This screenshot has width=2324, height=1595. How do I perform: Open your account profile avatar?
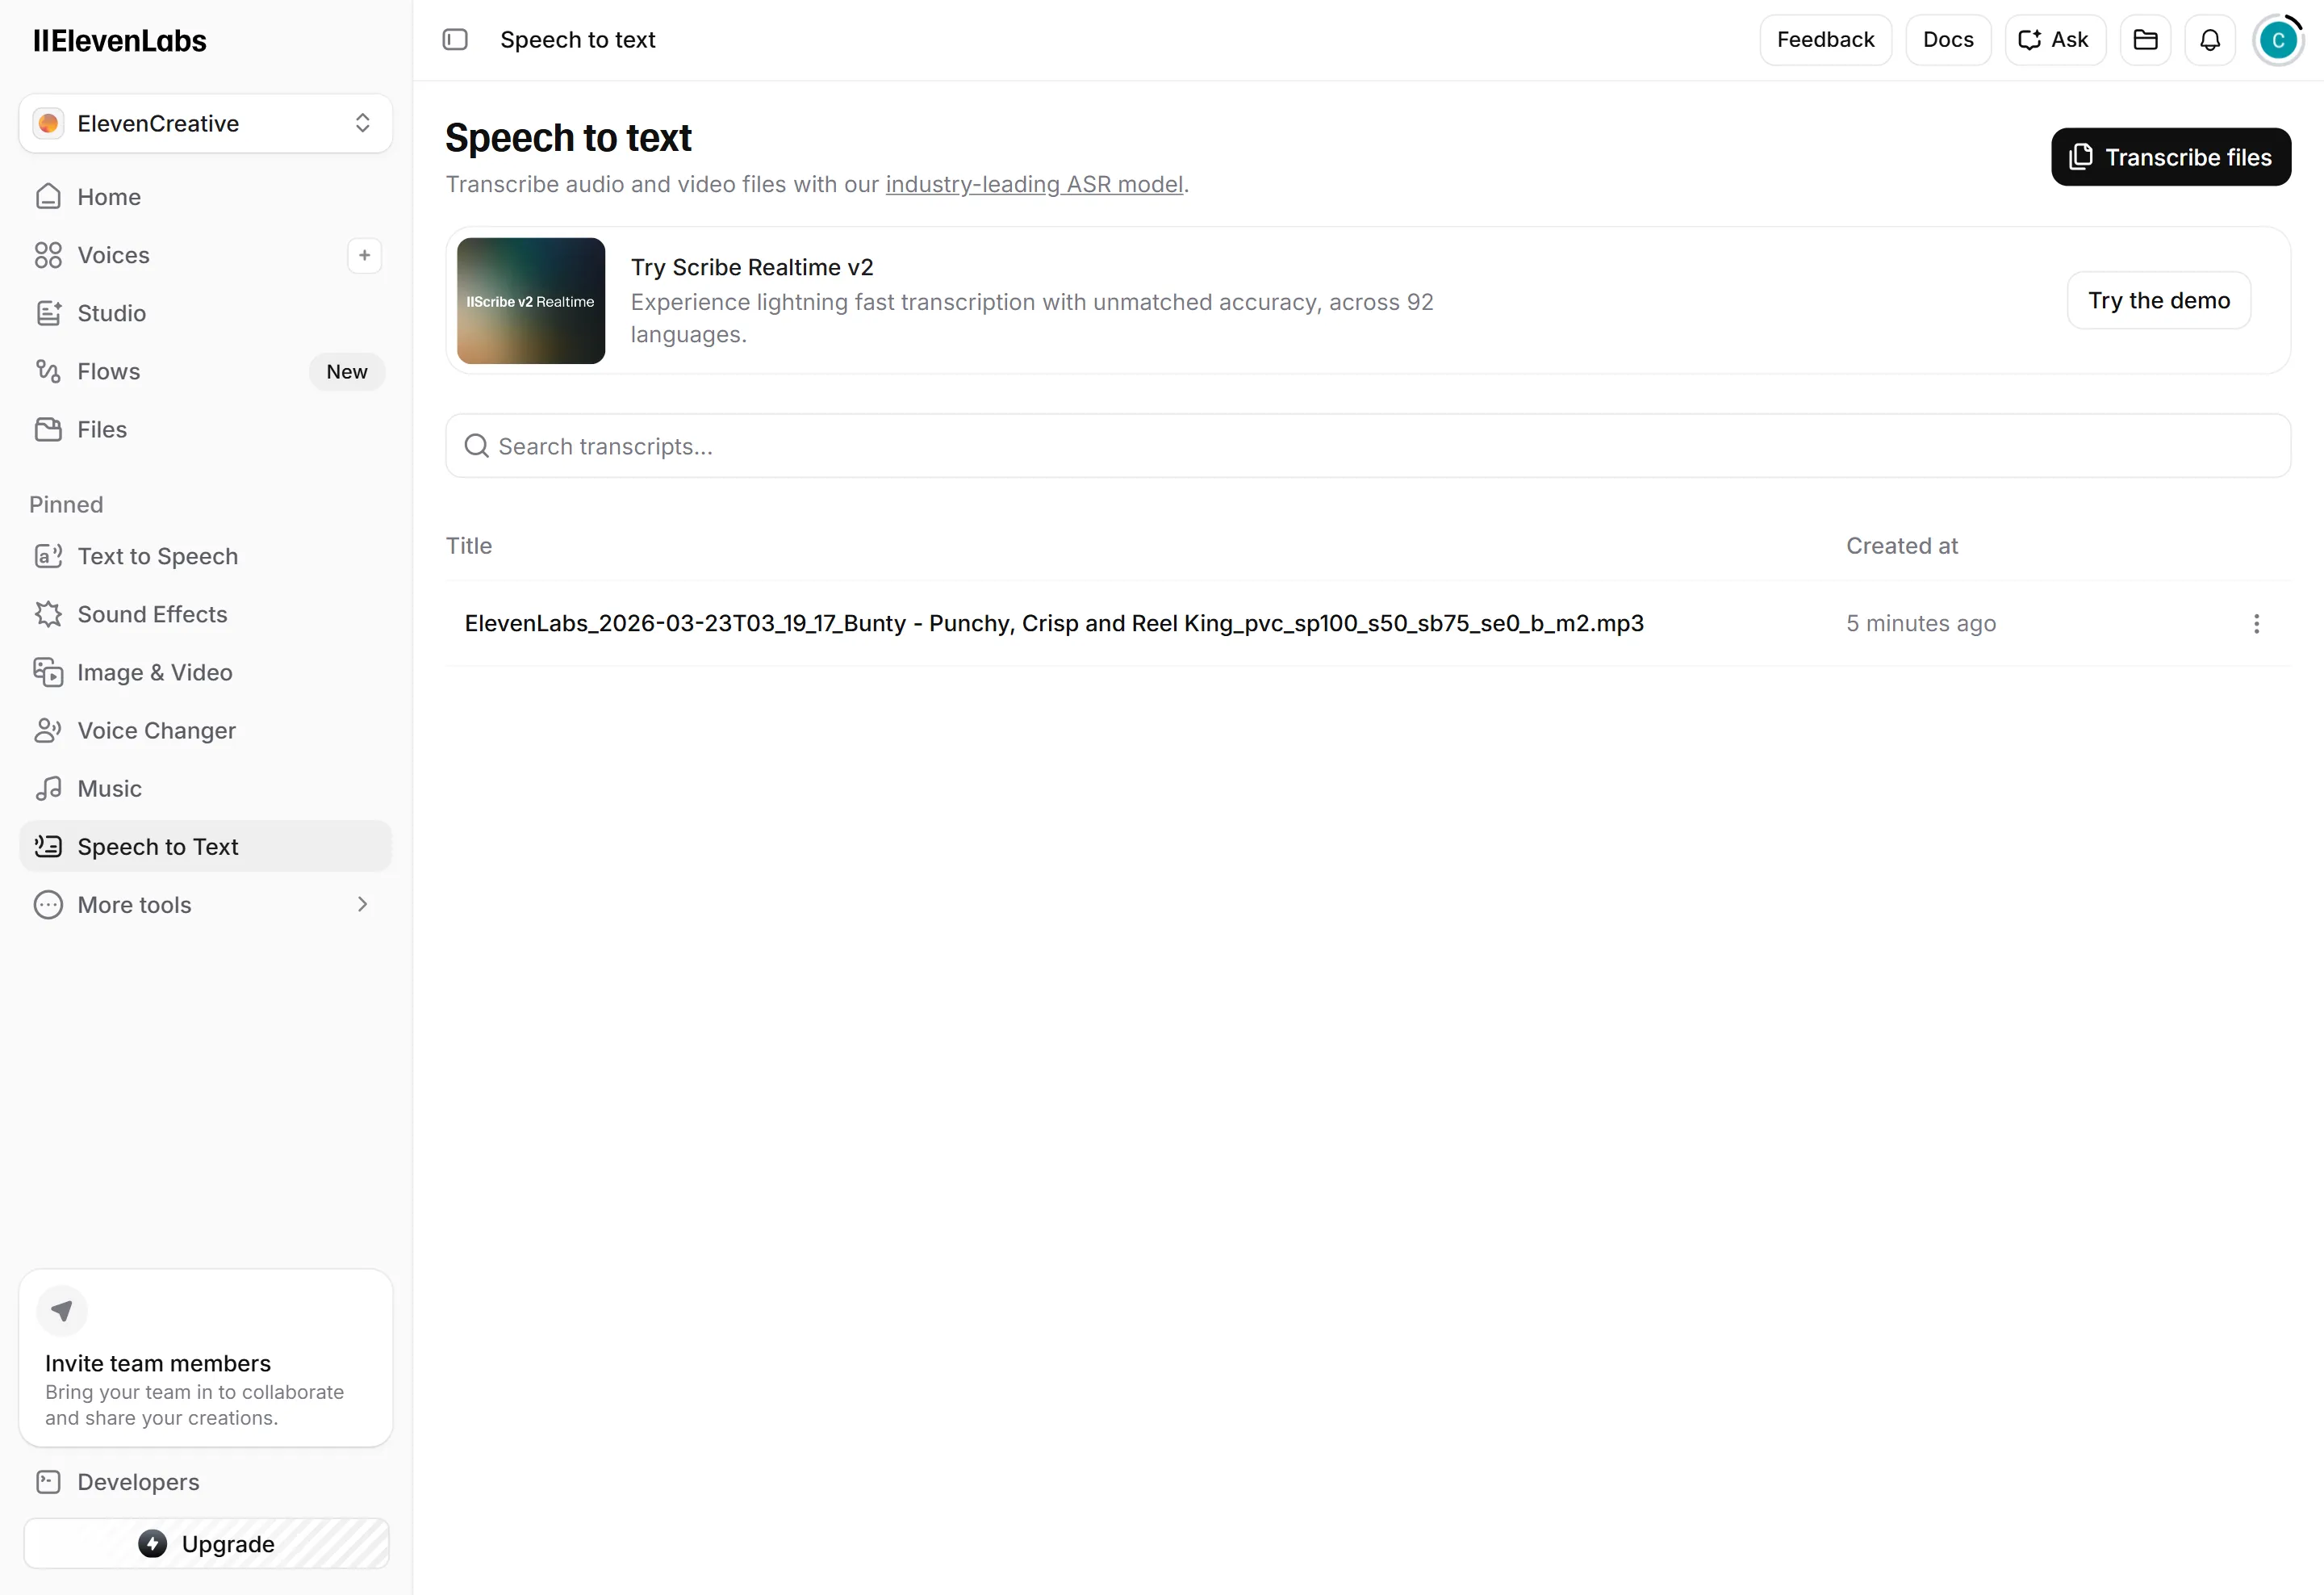pyautogui.click(x=2279, y=39)
